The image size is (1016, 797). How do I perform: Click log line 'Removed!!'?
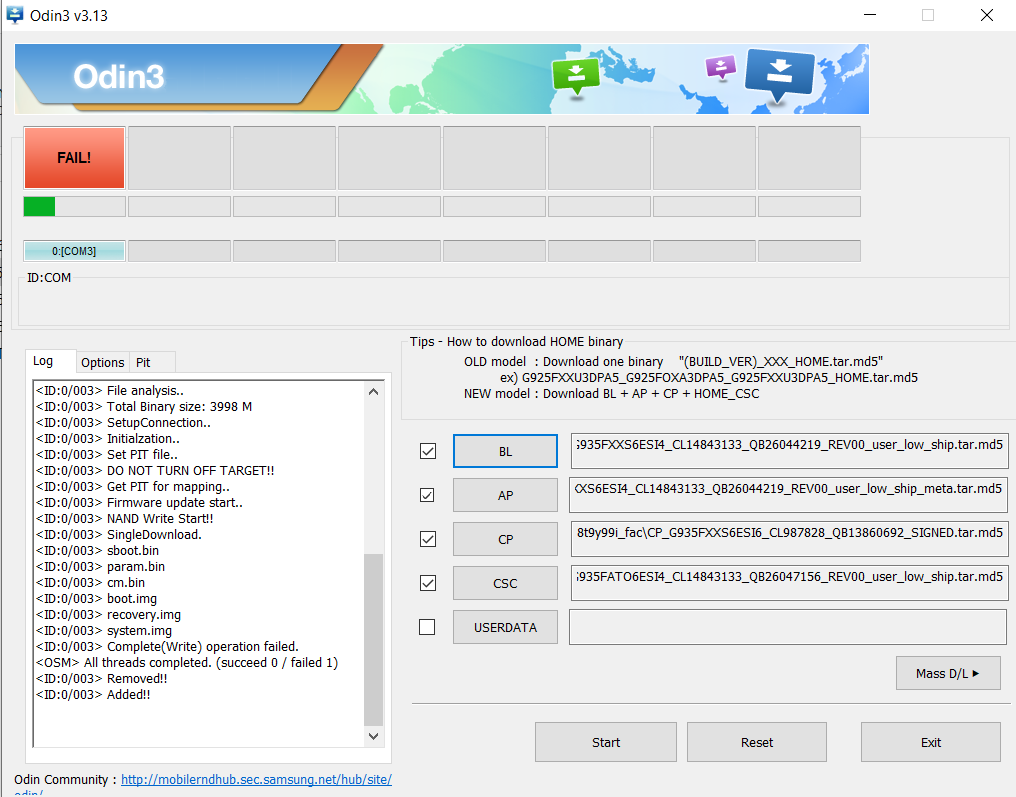coord(102,678)
